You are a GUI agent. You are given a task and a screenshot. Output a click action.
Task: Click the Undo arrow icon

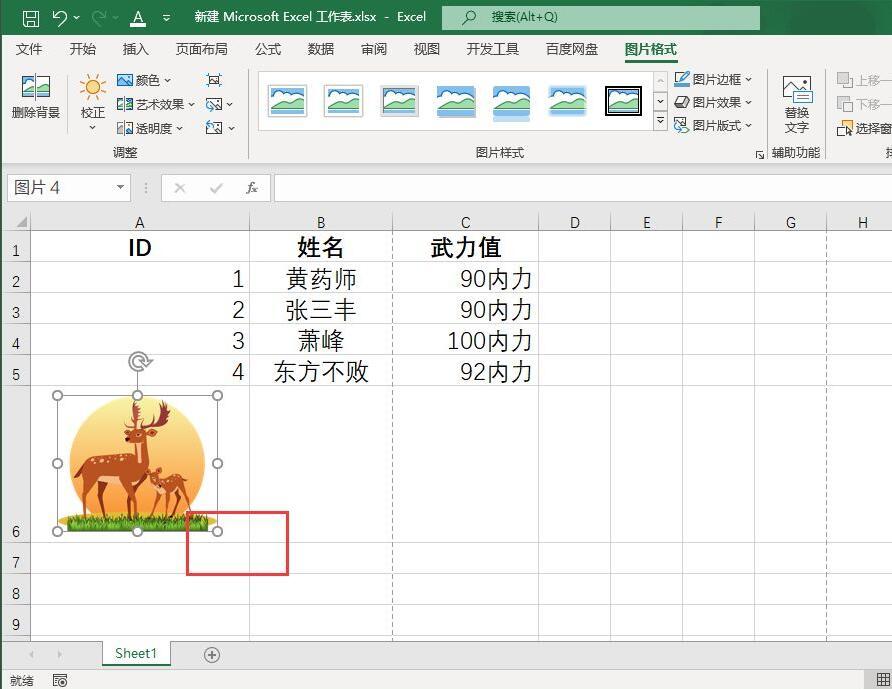(60, 18)
